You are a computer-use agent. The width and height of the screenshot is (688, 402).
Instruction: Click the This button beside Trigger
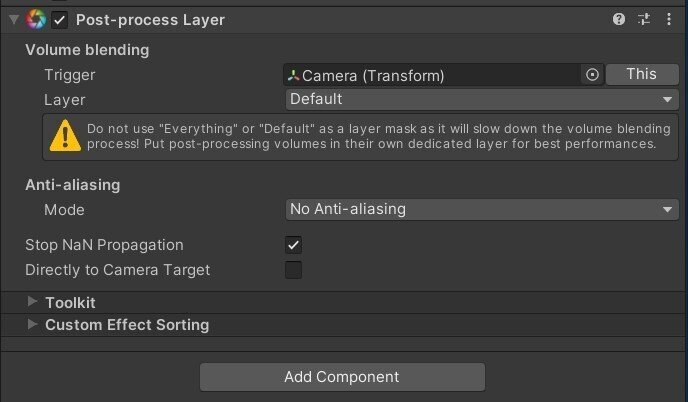(641, 74)
